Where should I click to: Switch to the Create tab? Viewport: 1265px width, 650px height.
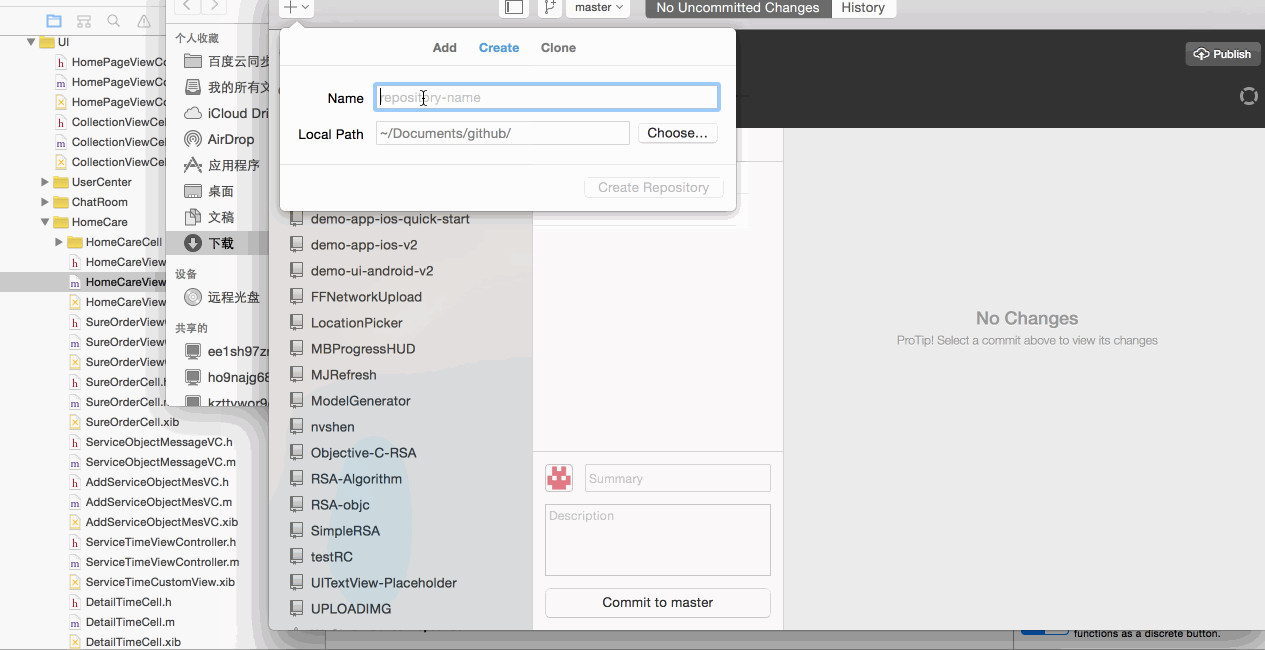coord(499,48)
